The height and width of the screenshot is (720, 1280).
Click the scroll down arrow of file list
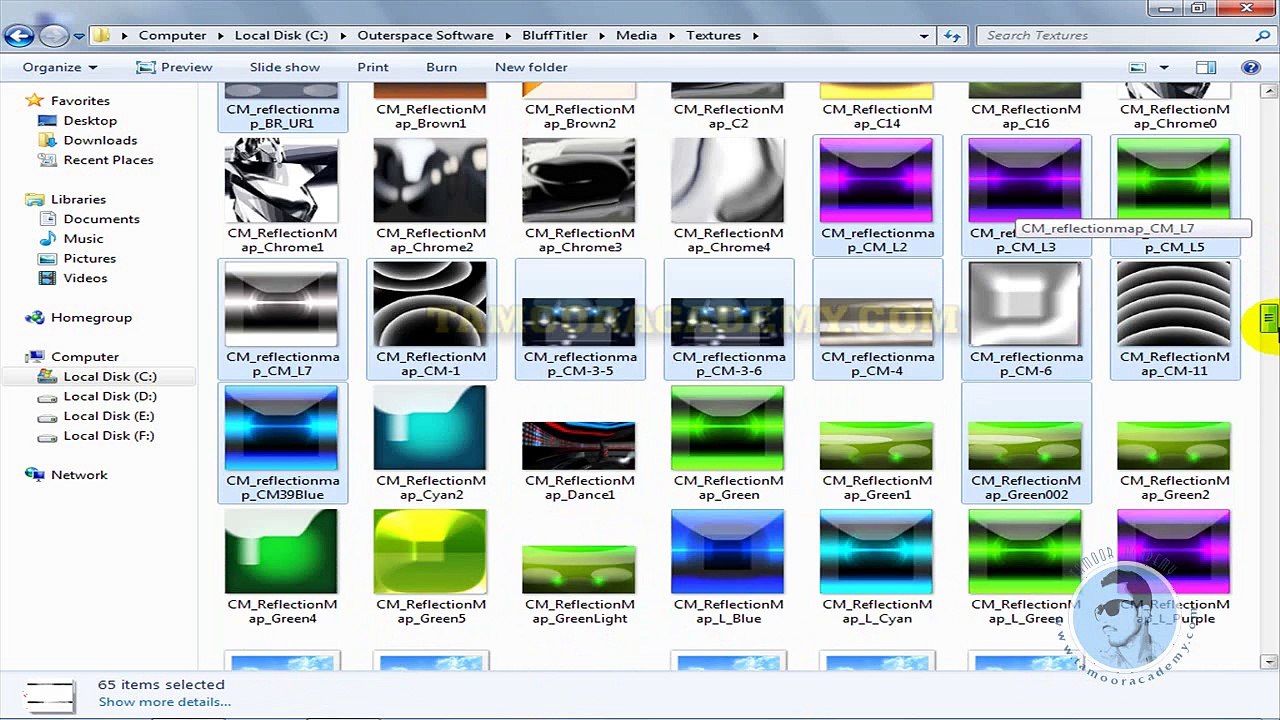[1269, 662]
